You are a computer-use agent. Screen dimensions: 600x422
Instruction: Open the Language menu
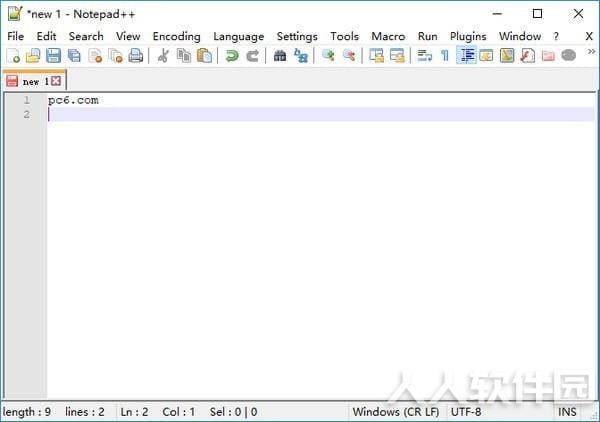point(239,36)
